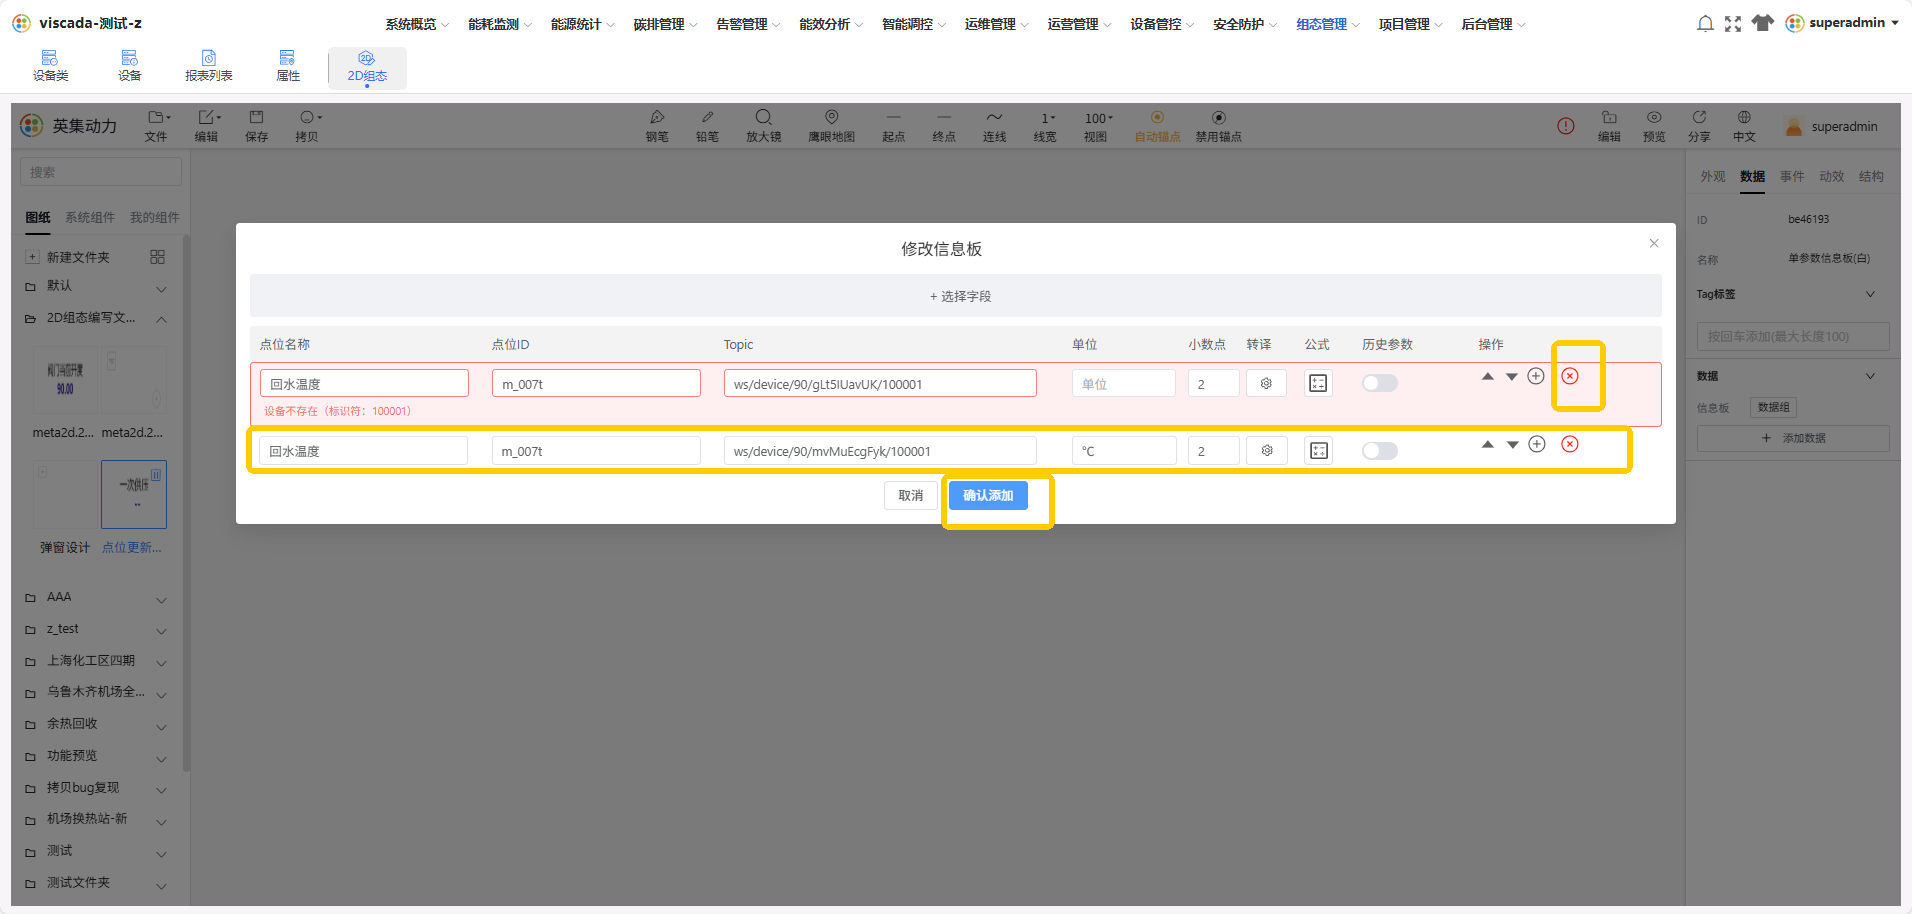
Task: Enable history parameter for first row
Action: tap(1380, 383)
